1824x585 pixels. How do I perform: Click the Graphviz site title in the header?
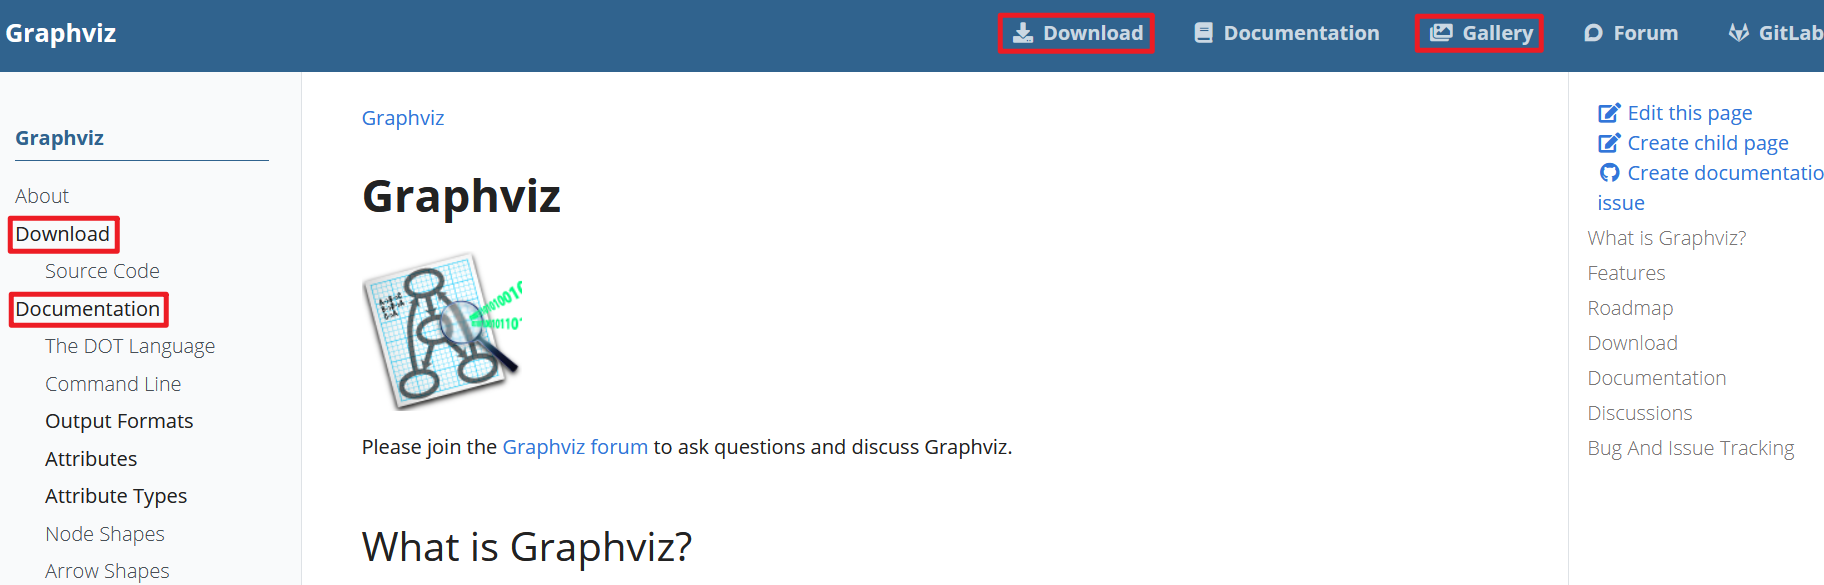[61, 32]
